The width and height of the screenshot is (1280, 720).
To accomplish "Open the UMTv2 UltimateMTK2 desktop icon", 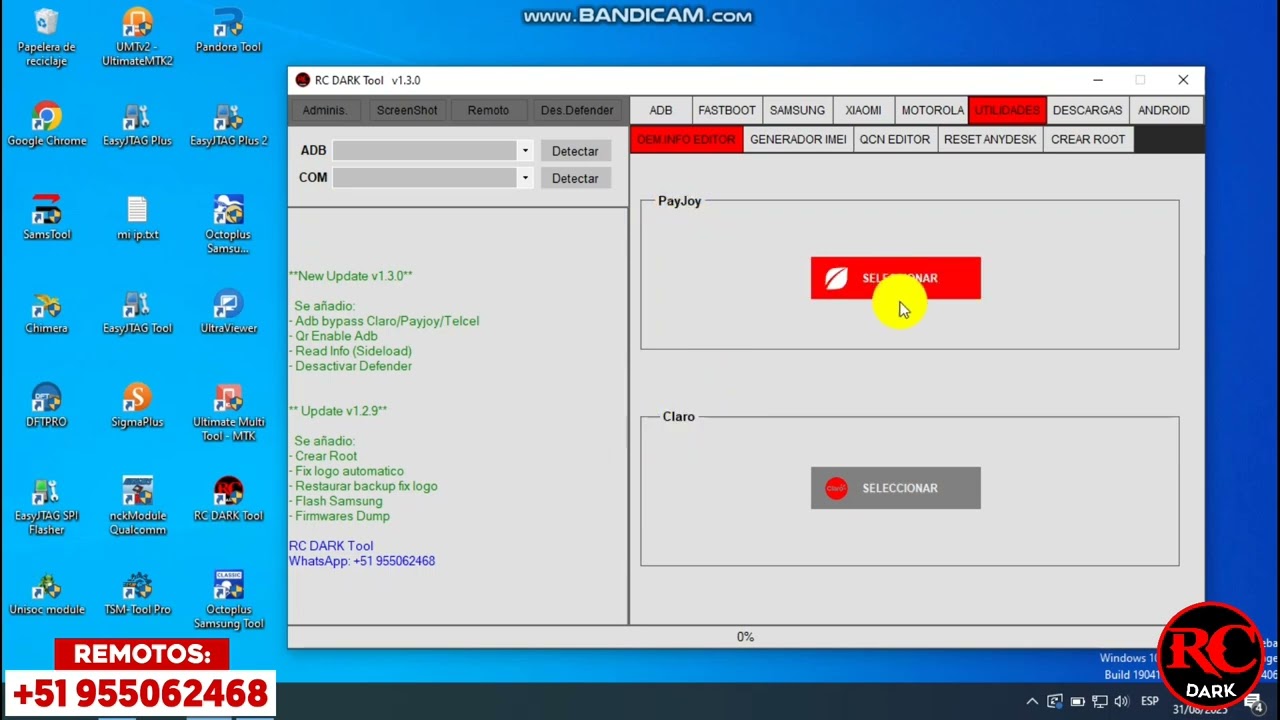I will pos(137,38).
